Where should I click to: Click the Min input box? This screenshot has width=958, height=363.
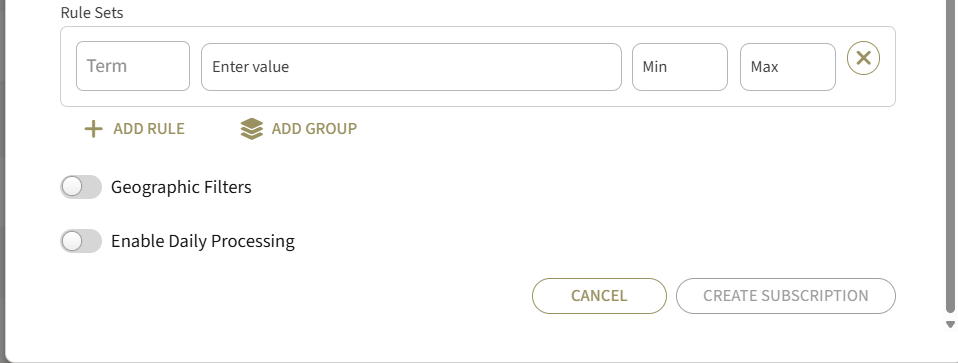679,67
